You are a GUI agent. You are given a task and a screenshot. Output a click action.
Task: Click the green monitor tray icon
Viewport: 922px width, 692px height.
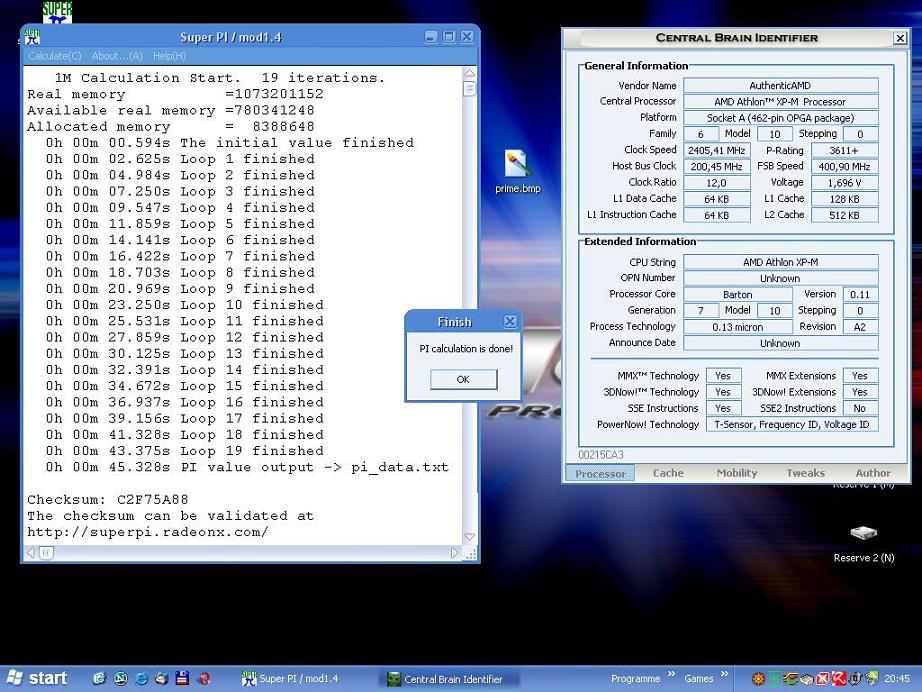(x=774, y=679)
